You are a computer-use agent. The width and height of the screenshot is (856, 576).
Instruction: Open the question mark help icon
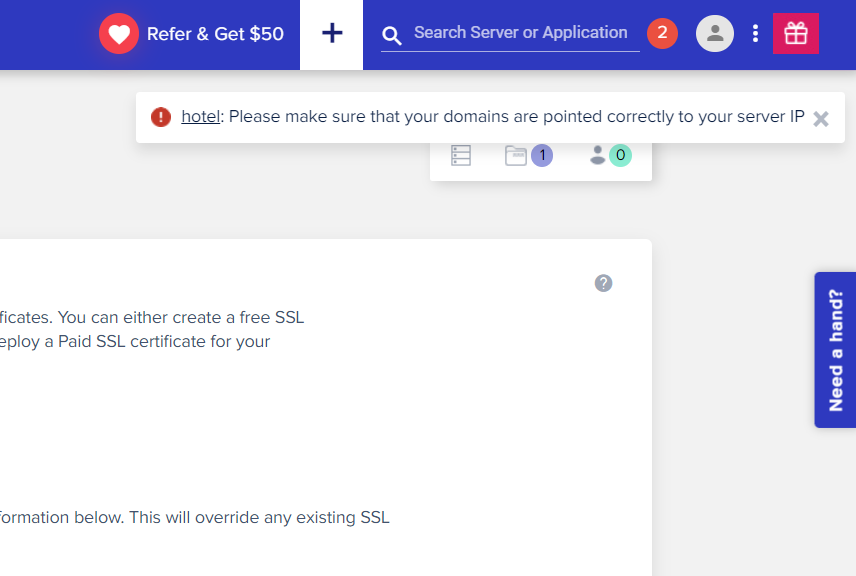[x=603, y=283]
